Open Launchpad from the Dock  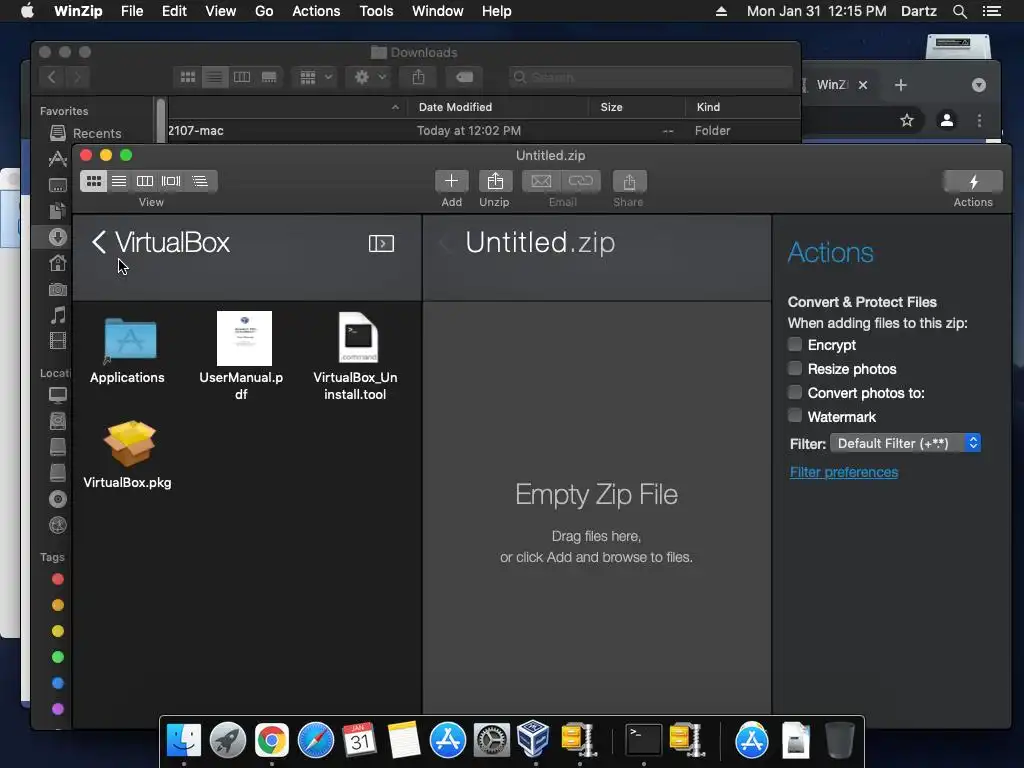click(227, 741)
